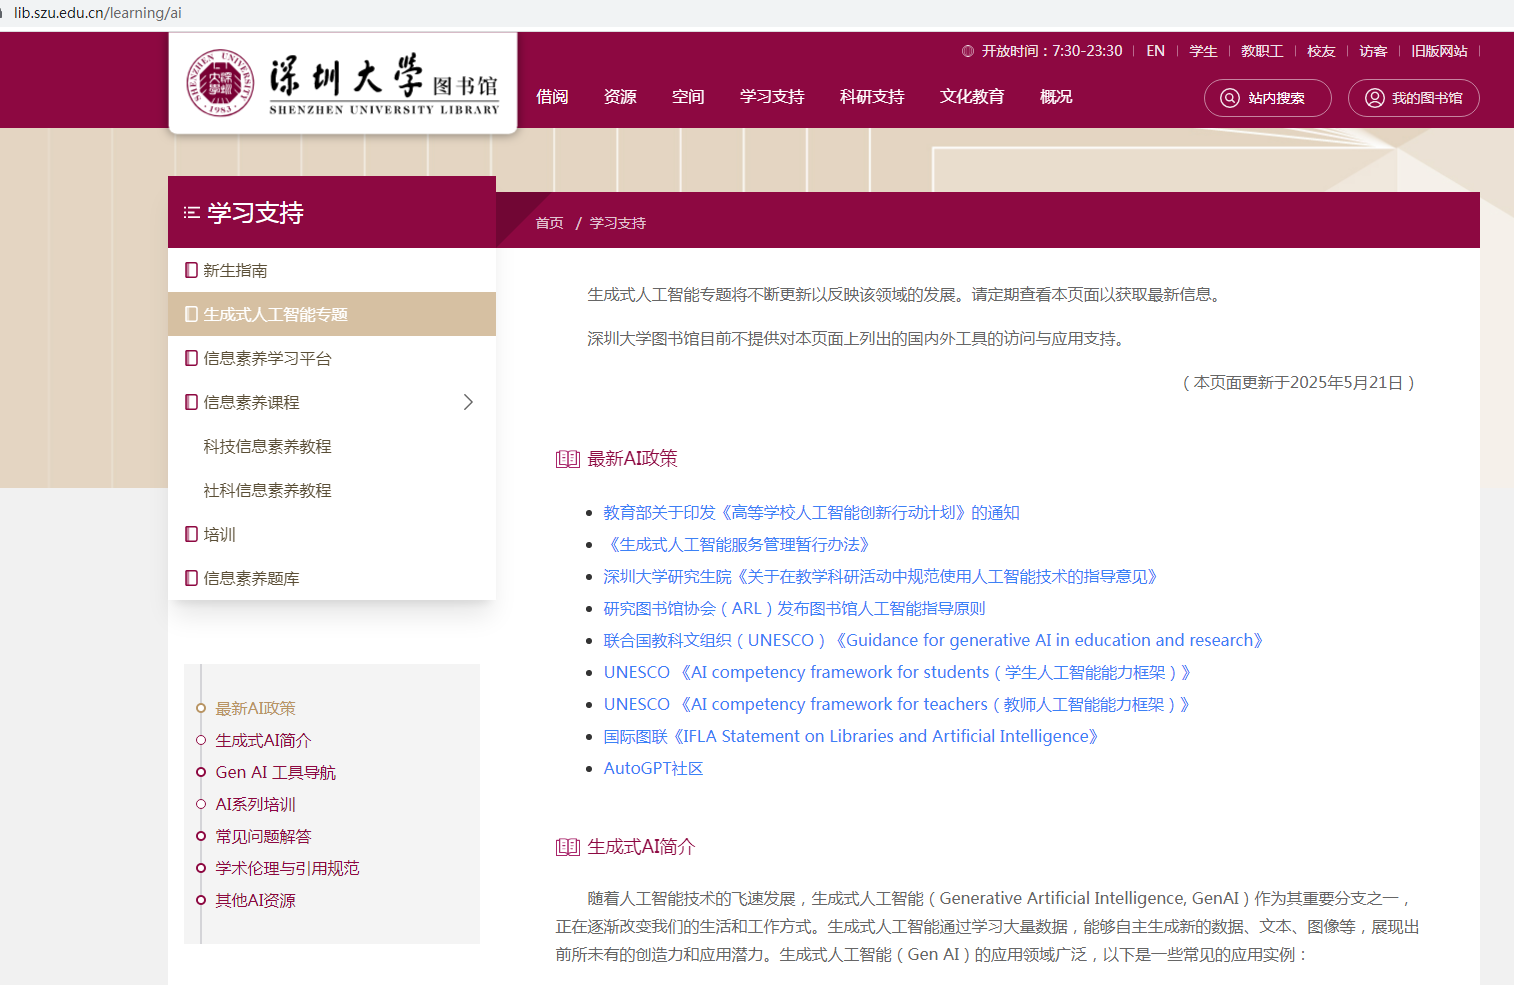Jump to 常见问题解答 anchor link
The image size is (1514, 985).
click(x=263, y=836)
